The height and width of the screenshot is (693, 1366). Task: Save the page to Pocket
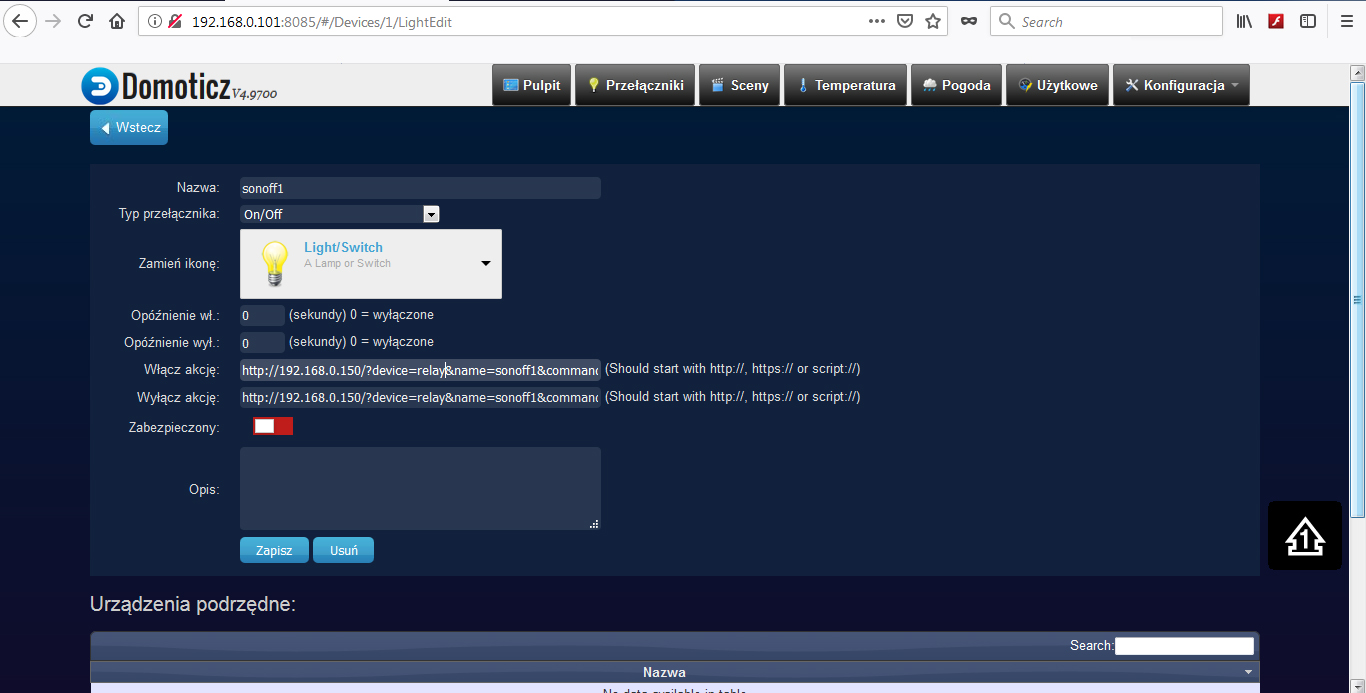point(904,21)
